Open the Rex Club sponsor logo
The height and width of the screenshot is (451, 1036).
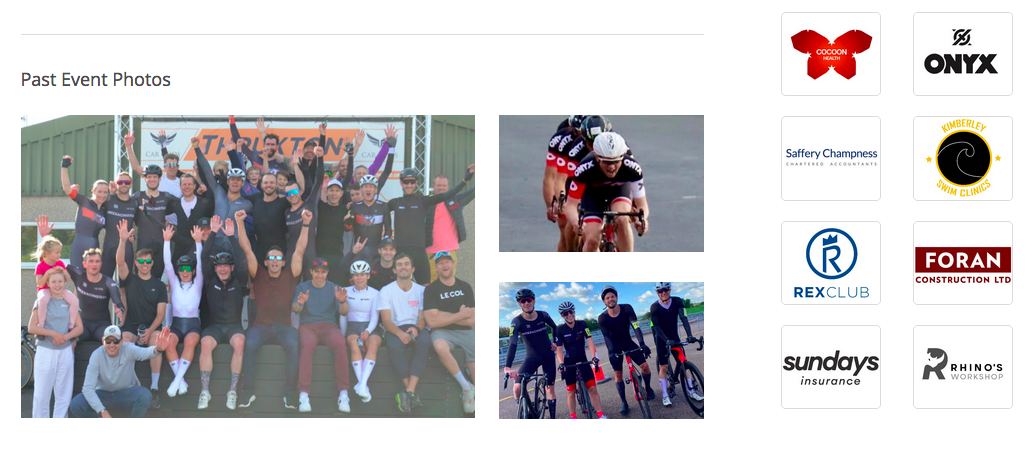(831, 263)
